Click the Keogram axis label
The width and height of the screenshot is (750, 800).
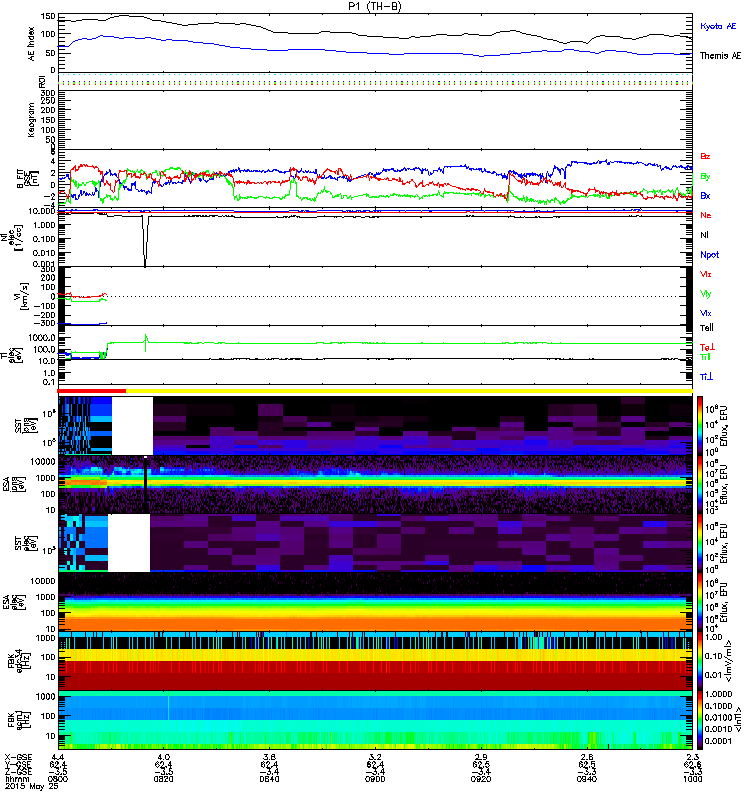click(32, 120)
